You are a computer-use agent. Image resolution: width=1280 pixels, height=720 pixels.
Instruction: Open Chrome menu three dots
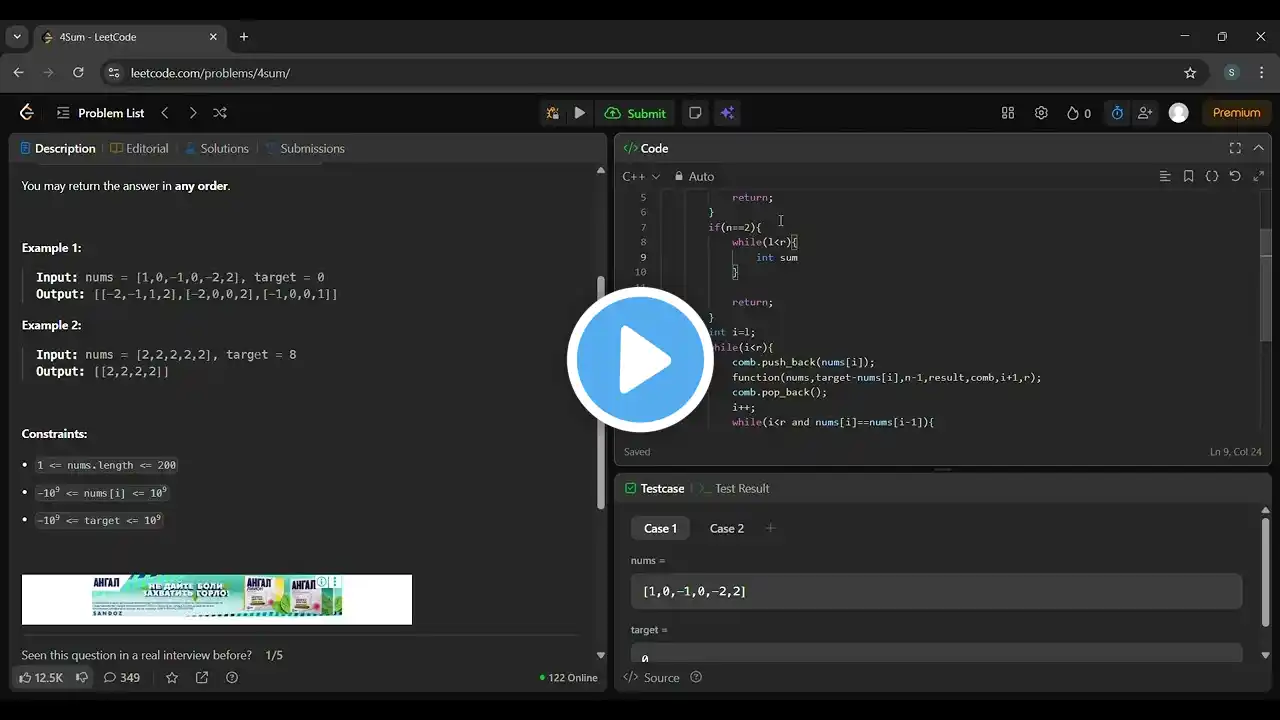[x=1260, y=73]
